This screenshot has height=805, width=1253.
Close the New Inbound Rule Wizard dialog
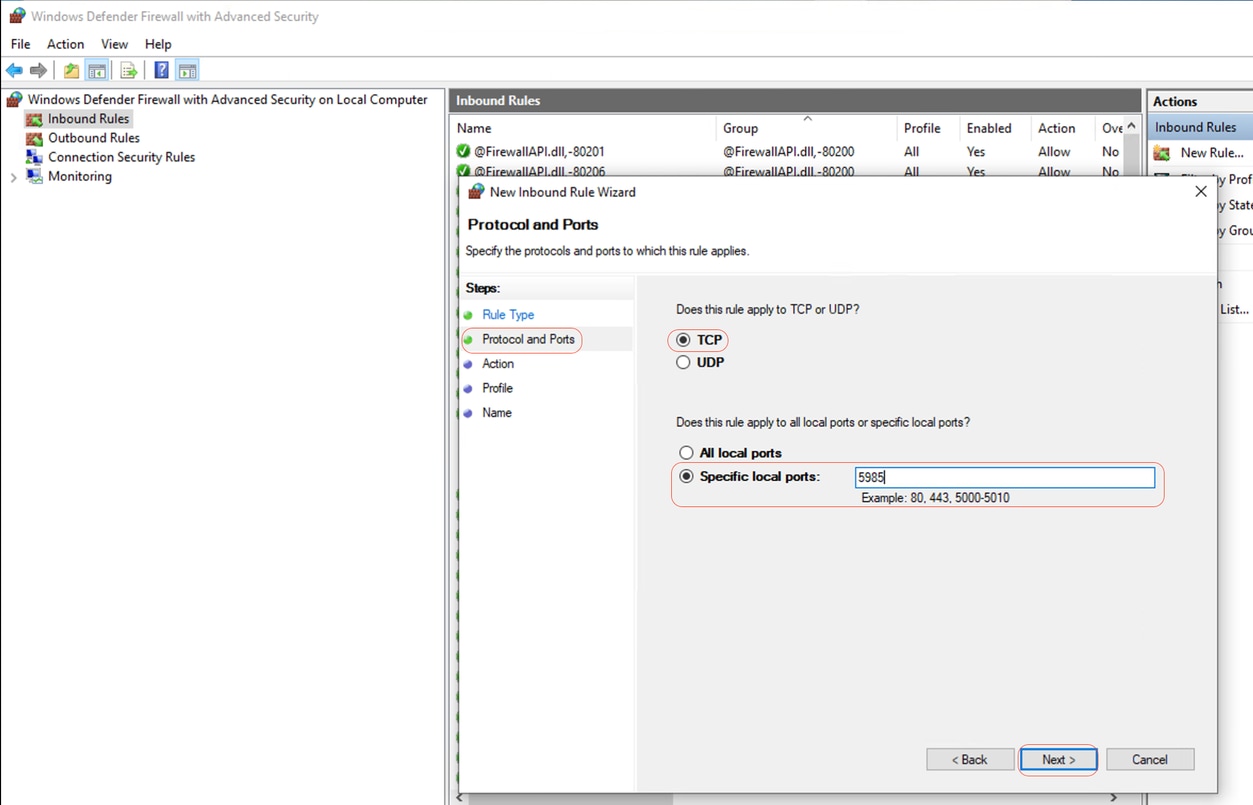1201,191
